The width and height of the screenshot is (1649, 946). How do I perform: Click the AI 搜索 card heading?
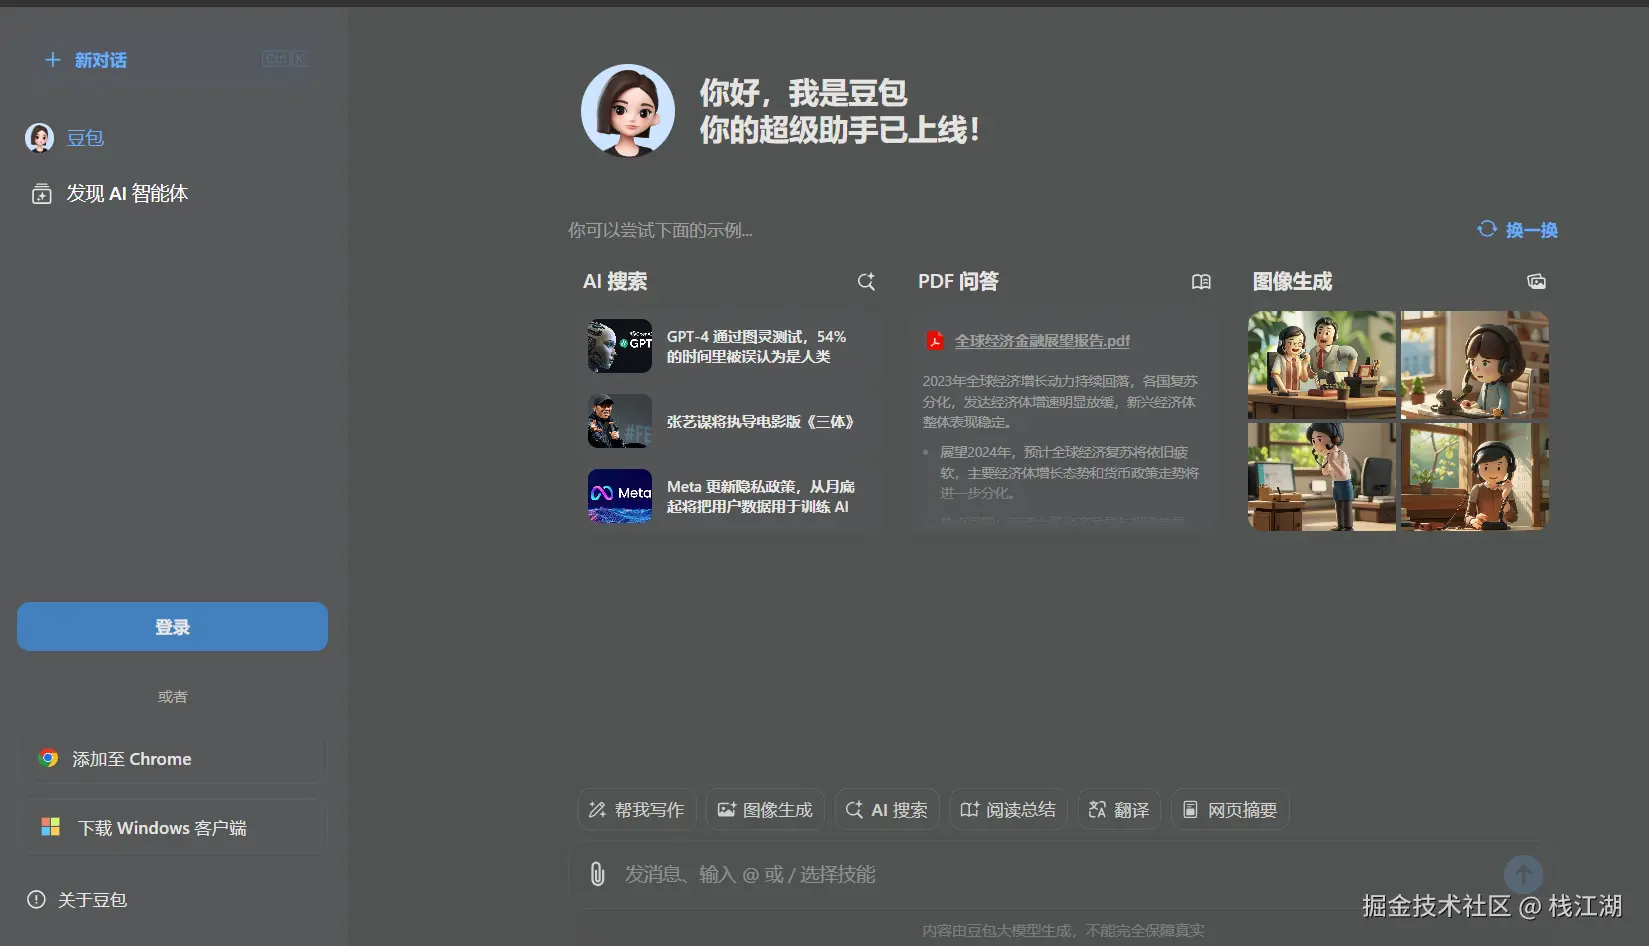coord(615,282)
